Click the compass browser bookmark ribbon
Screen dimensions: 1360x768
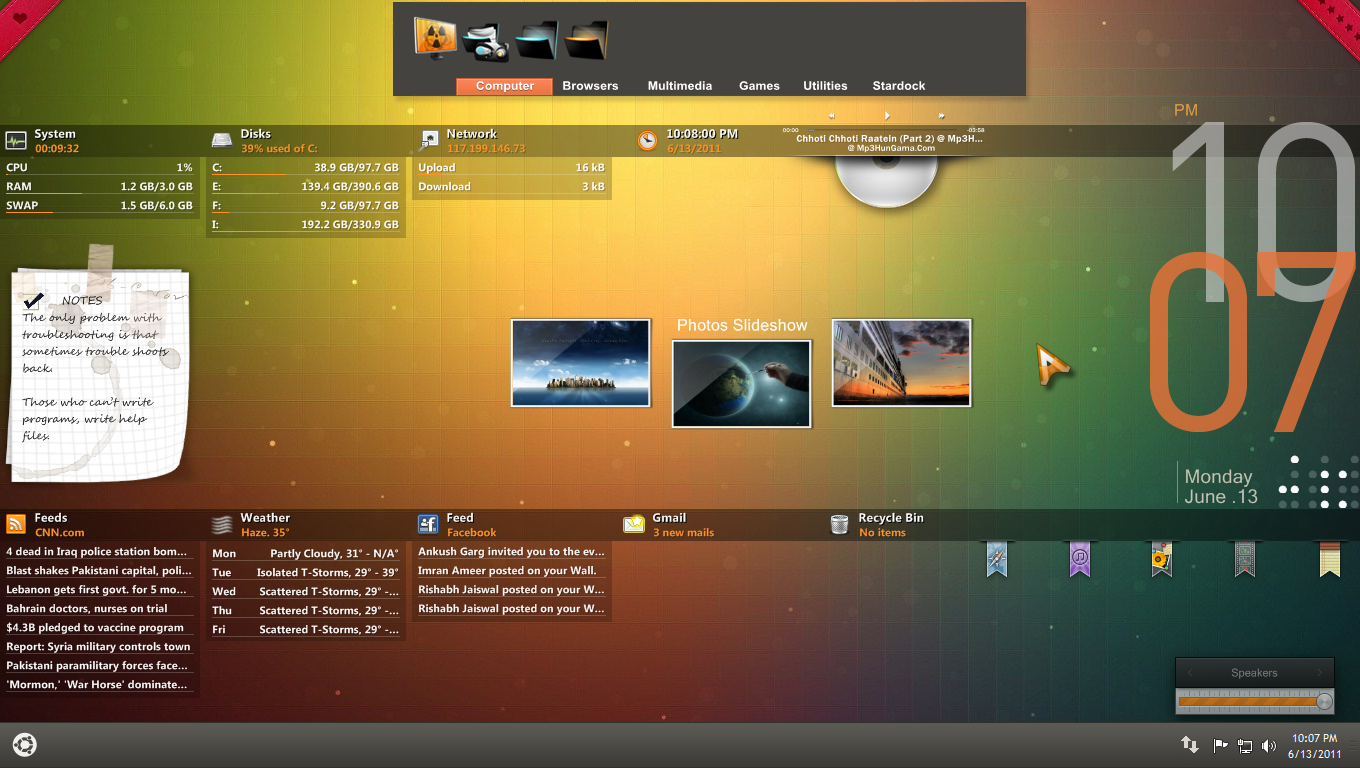pos(996,560)
